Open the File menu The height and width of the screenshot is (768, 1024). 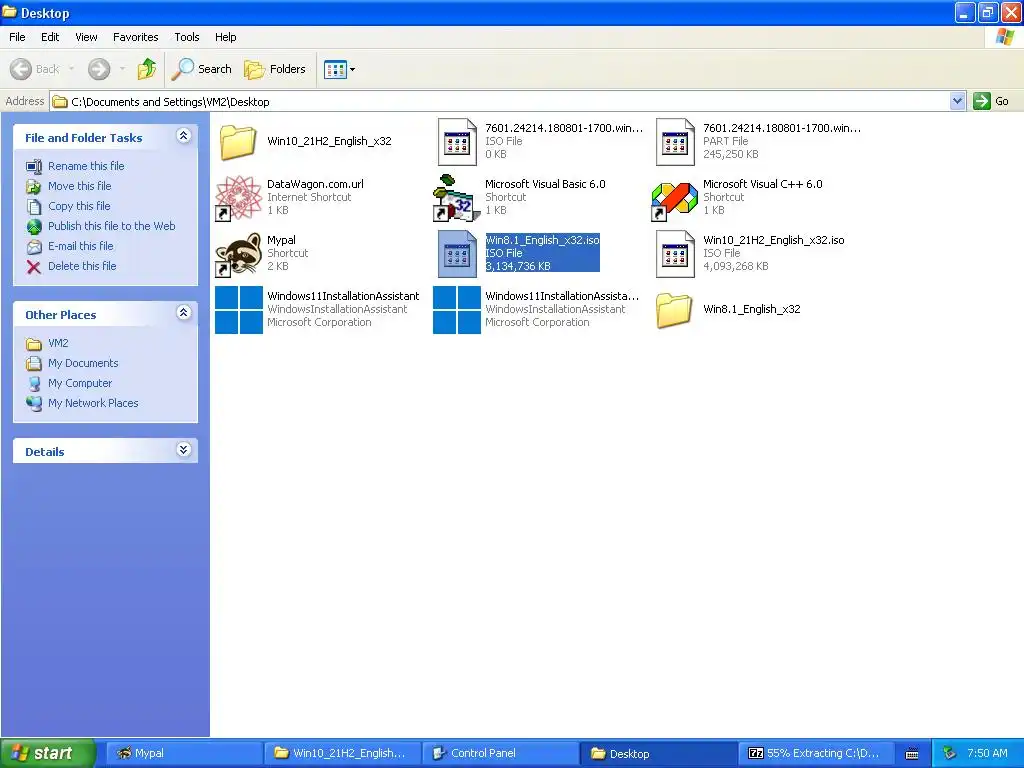point(17,37)
